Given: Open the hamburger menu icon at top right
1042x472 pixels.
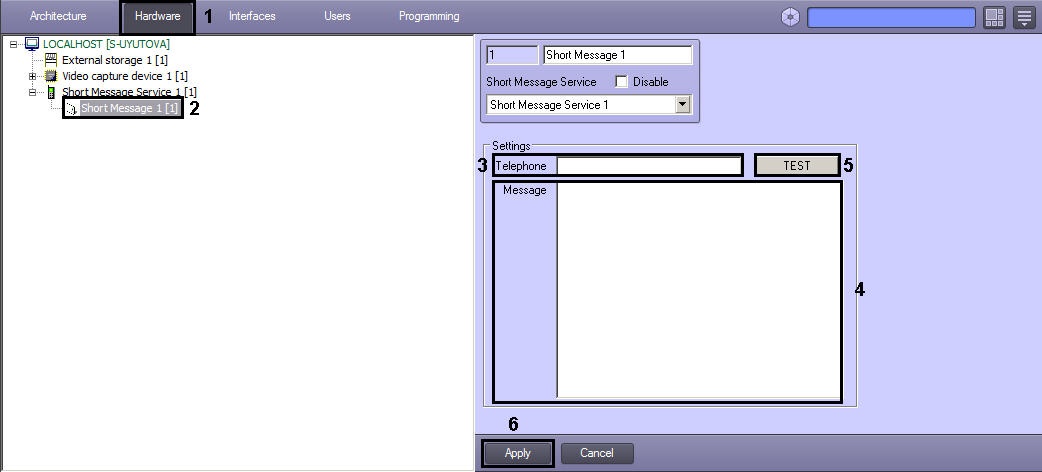Looking at the screenshot, I should [x=1024, y=17].
